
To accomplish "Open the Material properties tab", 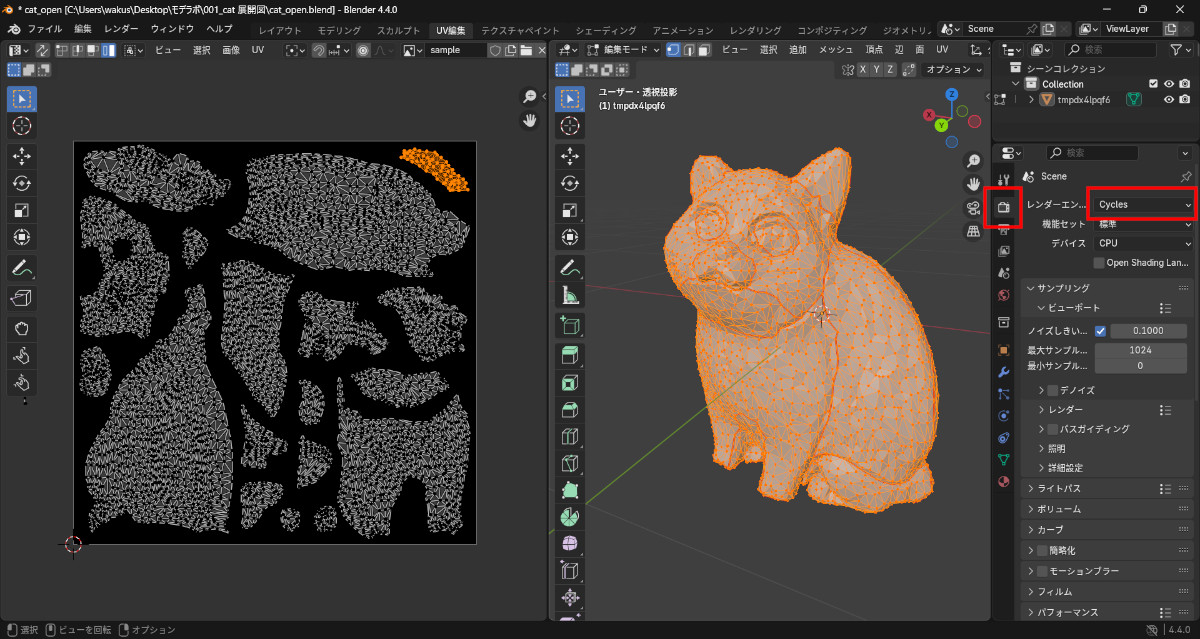I will 1004,481.
